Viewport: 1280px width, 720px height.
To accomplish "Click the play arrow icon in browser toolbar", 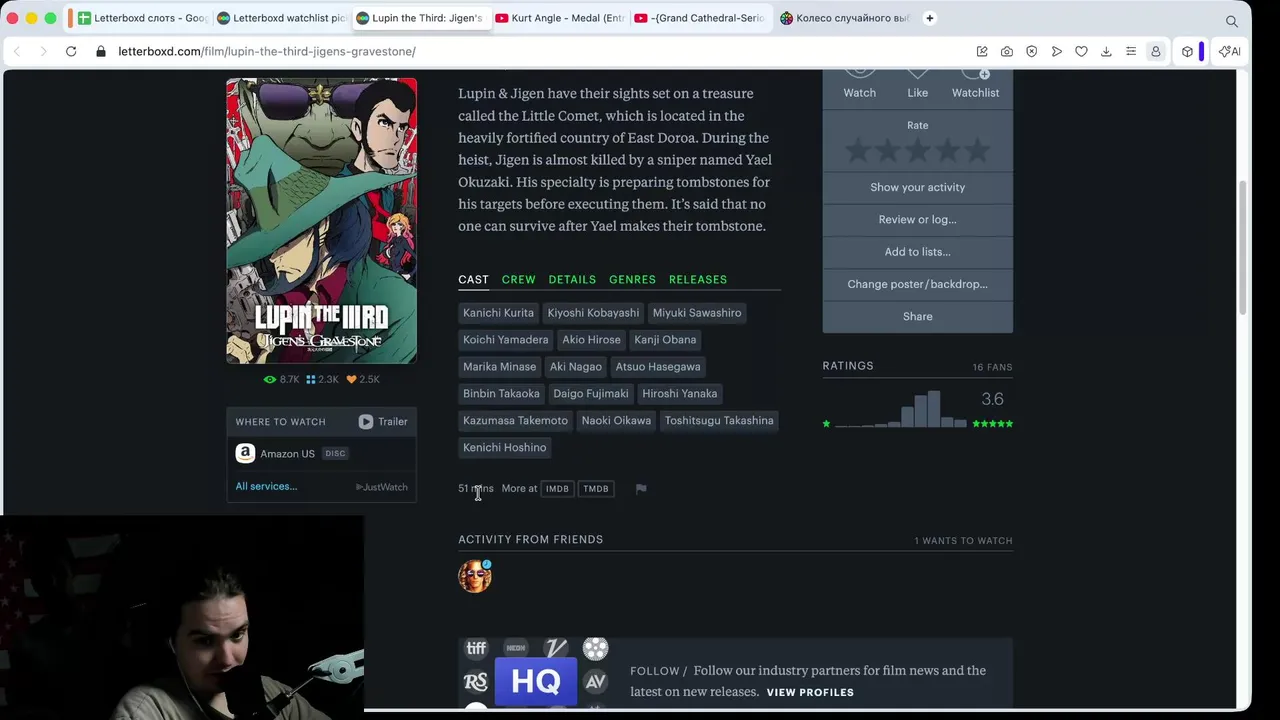I will pos(1057,51).
